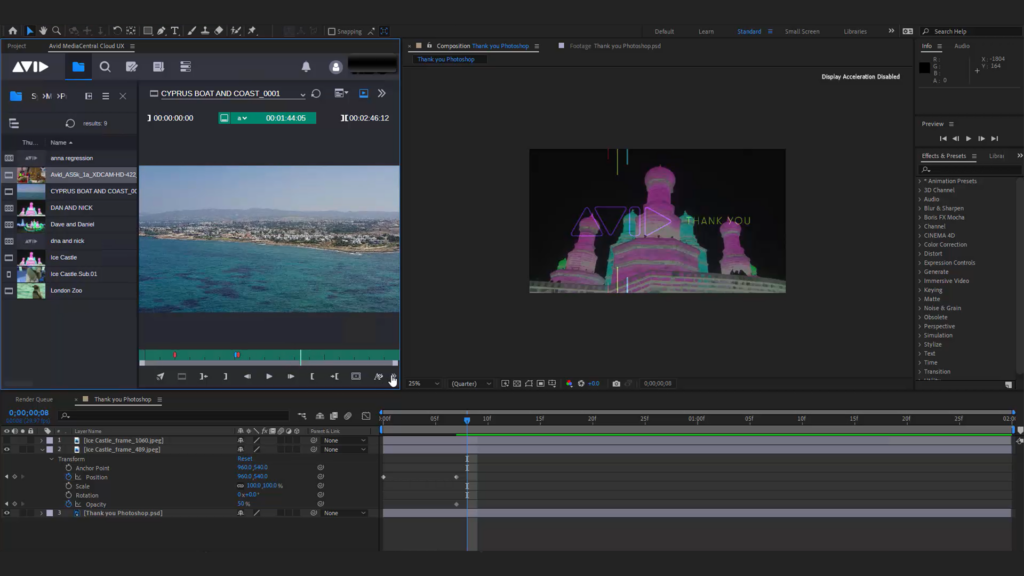The height and width of the screenshot is (576, 1024).
Task: Expand the Blur & Sharpen category
Action: coord(920,208)
